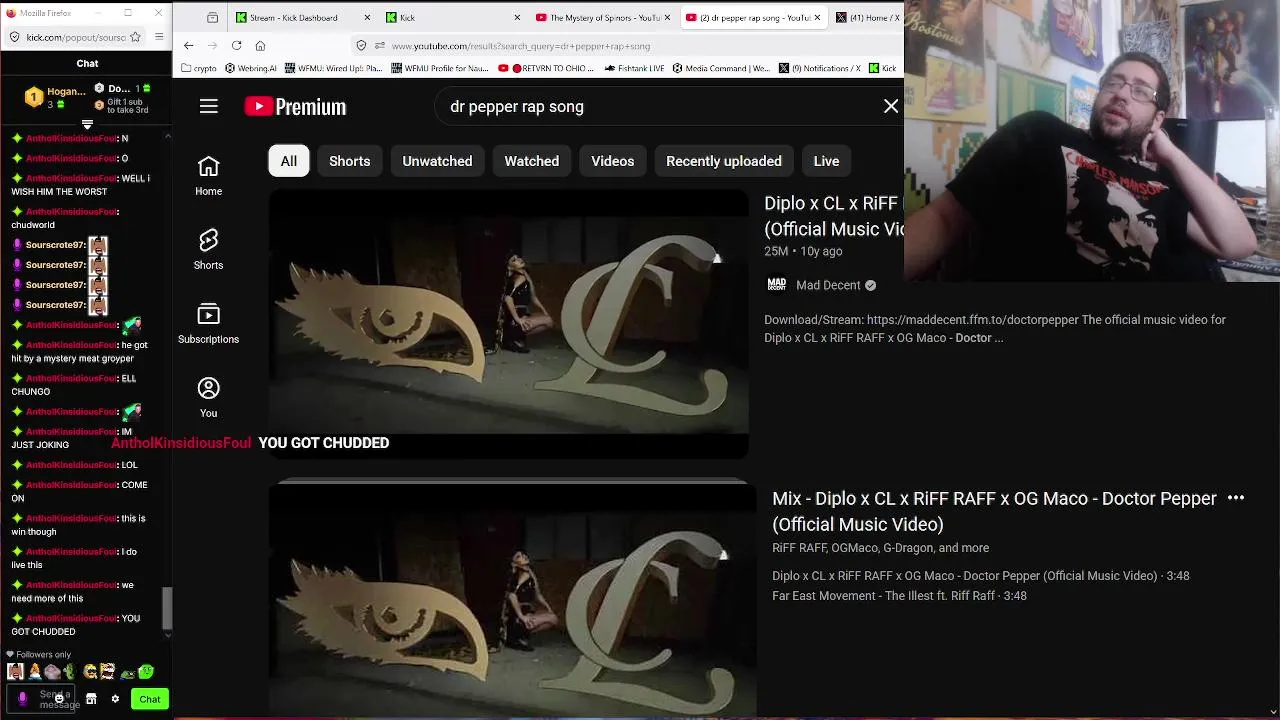Click the 'Followers only' chat label
Image resolution: width=1280 pixels, height=720 pixels.
pyautogui.click(x=44, y=655)
